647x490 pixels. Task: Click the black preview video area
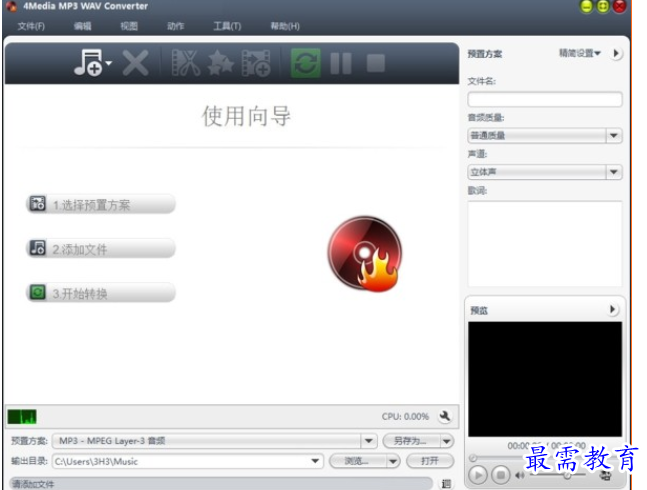pyautogui.click(x=545, y=379)
